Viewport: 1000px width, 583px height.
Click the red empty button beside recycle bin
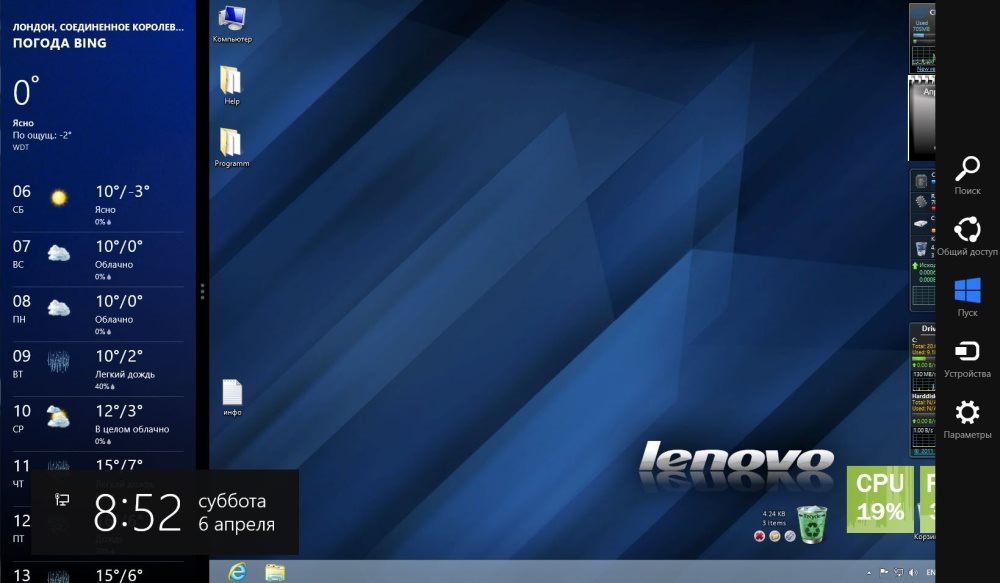pos(759,537)
